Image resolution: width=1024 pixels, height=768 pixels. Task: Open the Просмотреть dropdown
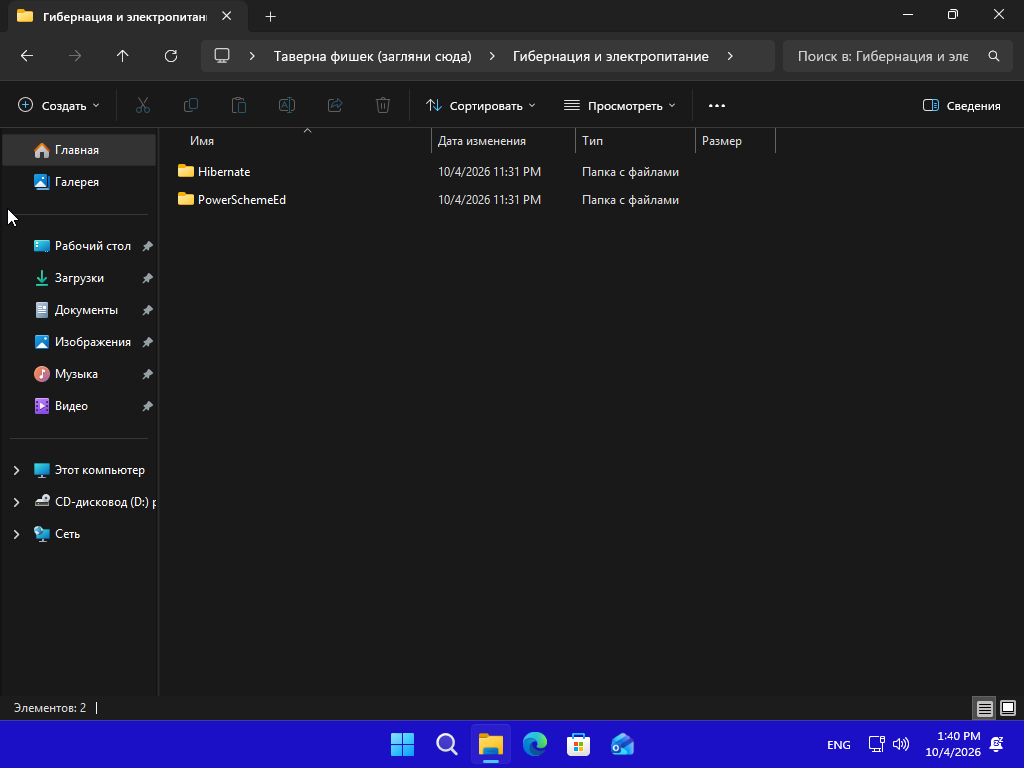tap(620, 106)
